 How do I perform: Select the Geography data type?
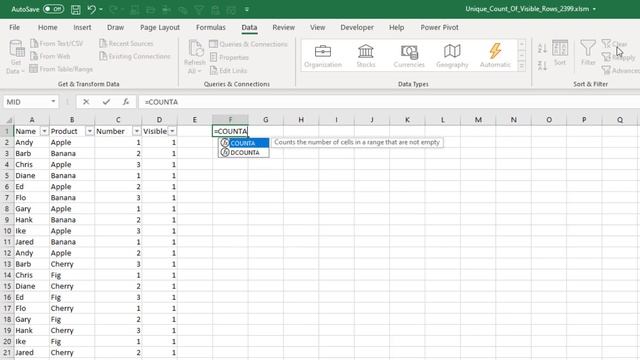452,56
